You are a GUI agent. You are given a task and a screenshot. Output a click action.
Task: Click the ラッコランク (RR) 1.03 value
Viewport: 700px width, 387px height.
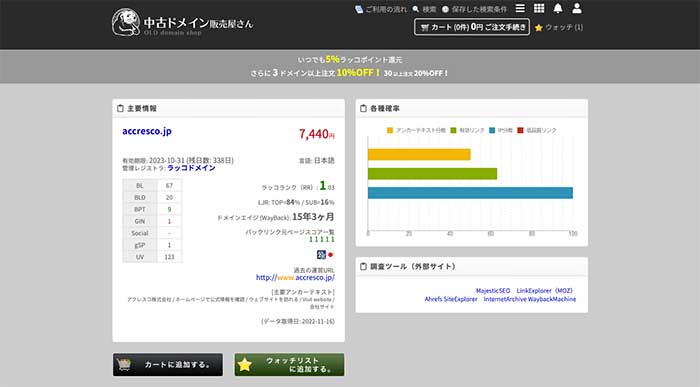point(327,186)
